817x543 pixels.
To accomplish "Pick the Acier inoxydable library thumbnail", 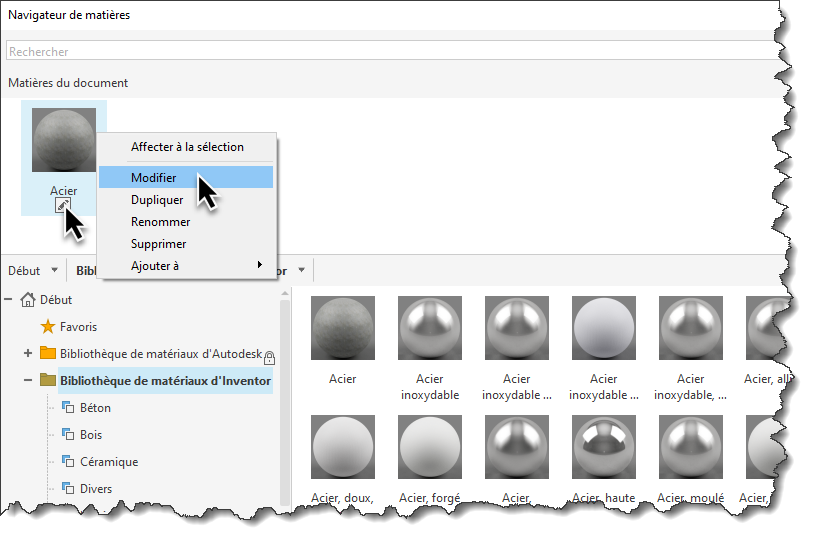I will pyautogui.click(x=430, y=328).
